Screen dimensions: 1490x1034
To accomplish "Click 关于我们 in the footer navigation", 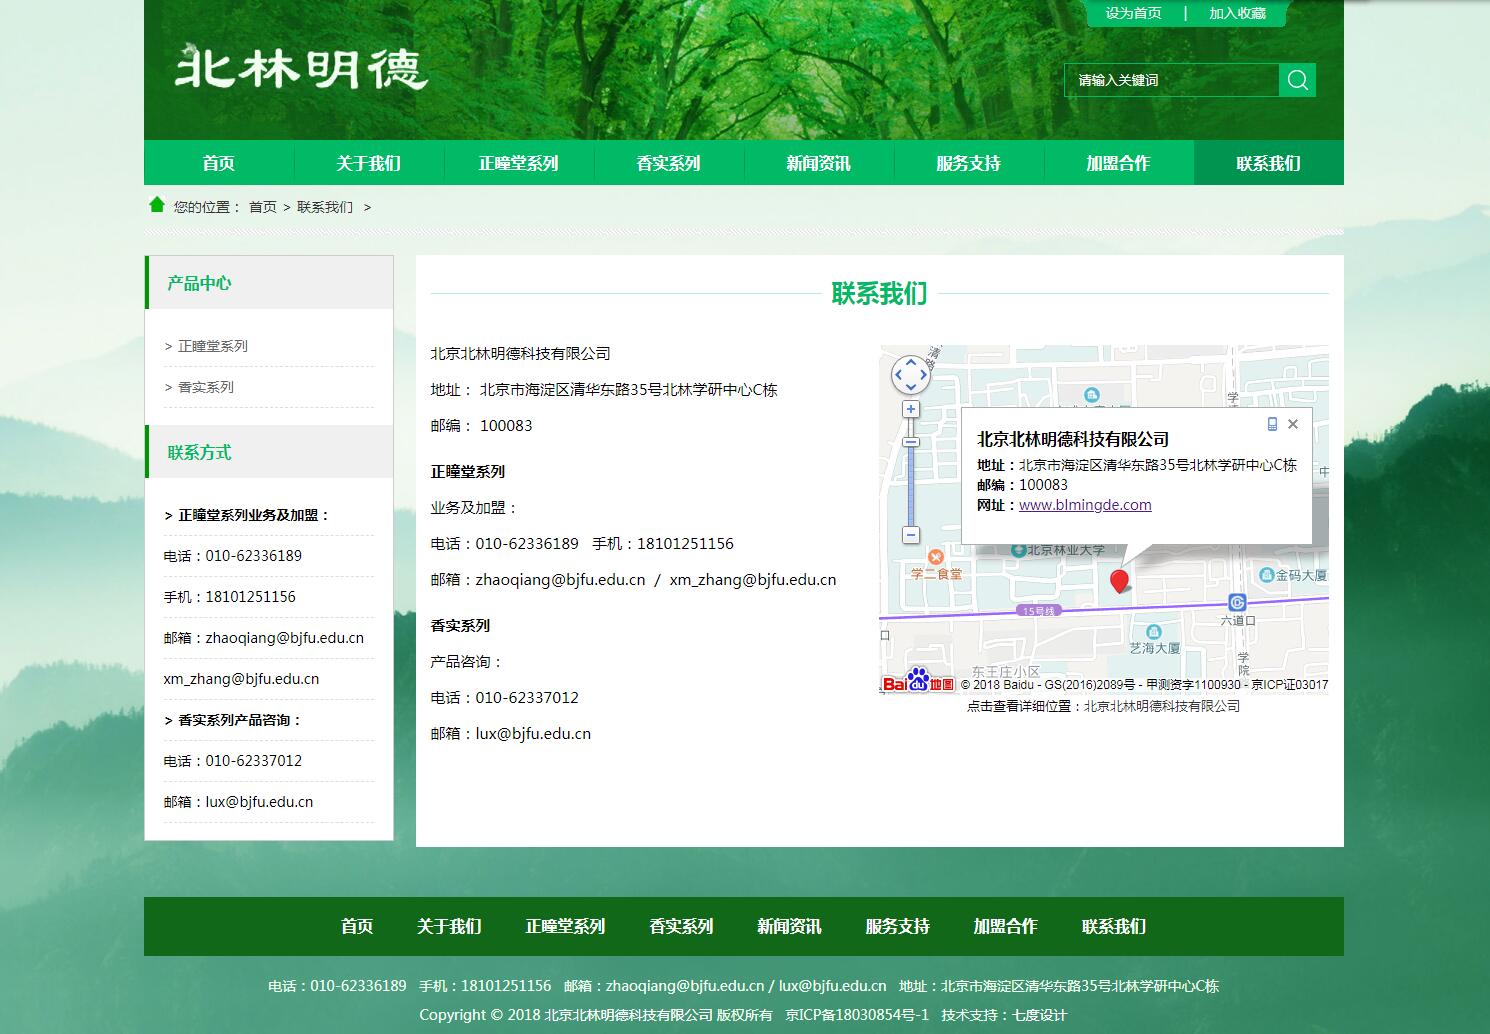I will click(449, 926).
